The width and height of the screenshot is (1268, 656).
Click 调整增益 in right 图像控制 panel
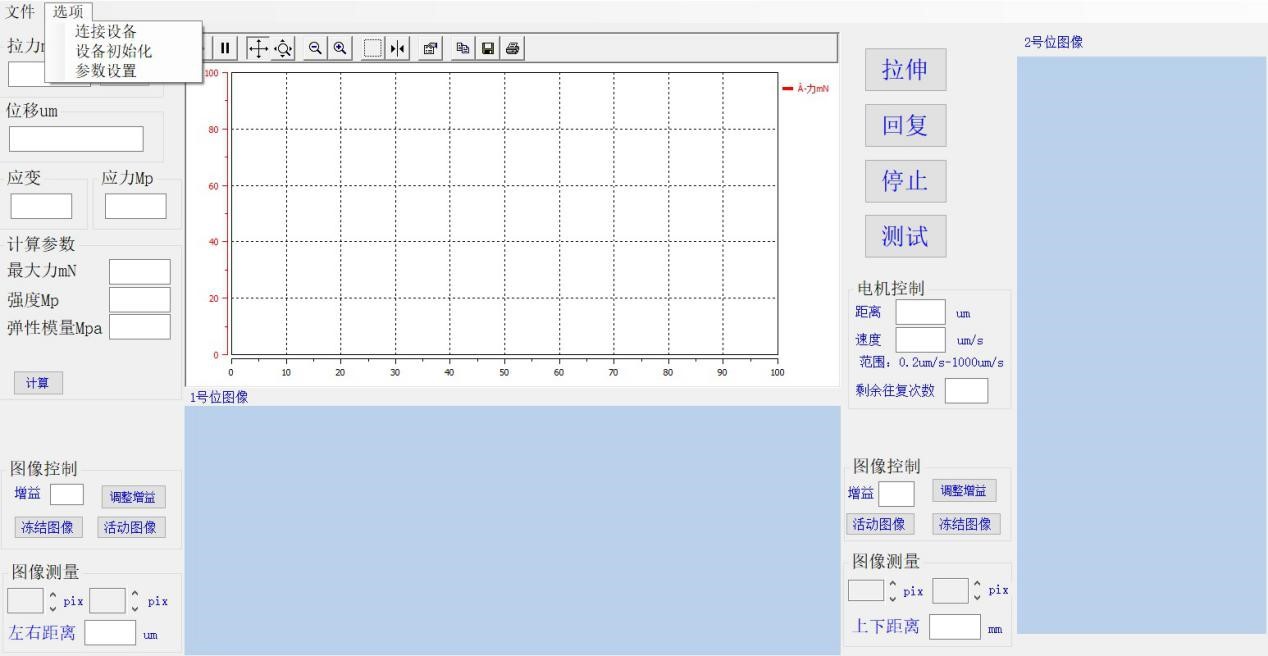[x=964, y=491]
